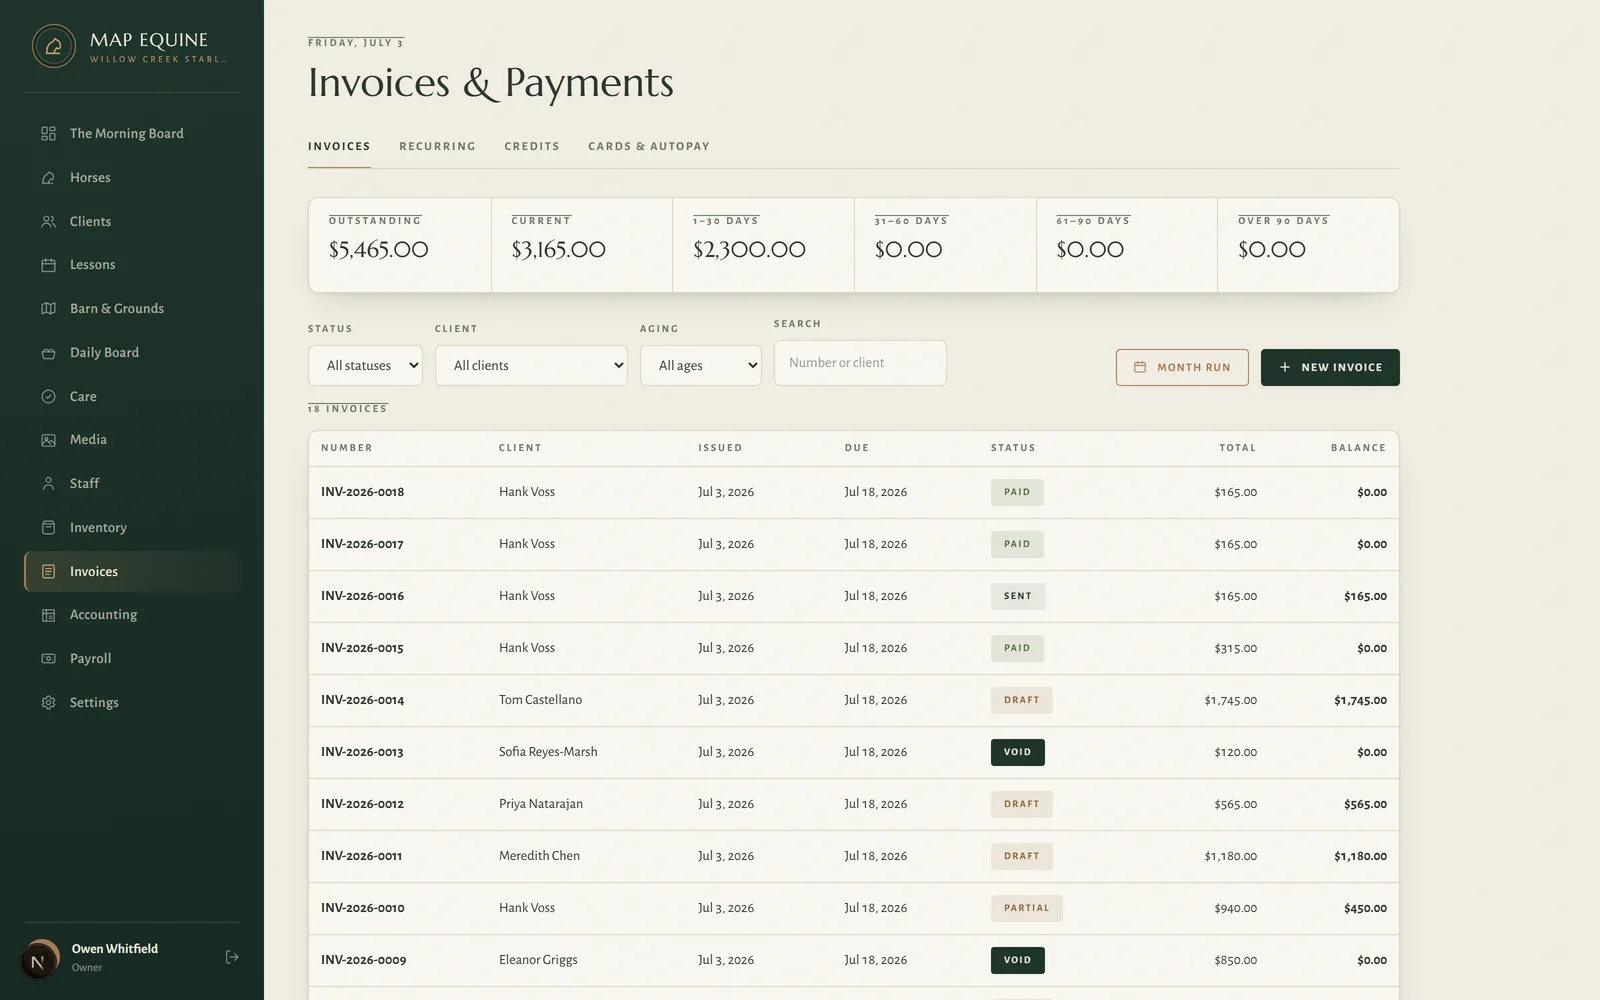
Task: Click the Month Run button
Action: [1182, 367]
